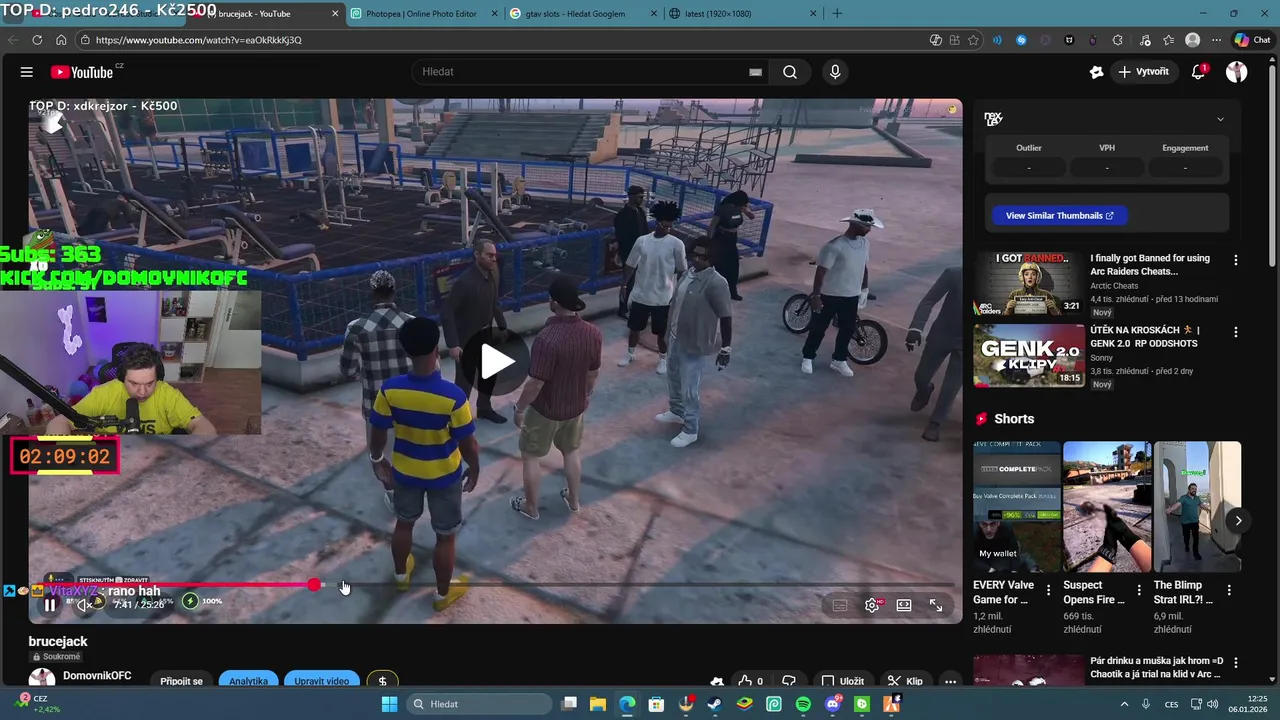Open Steam from the taskbar

tap(715, 704)
